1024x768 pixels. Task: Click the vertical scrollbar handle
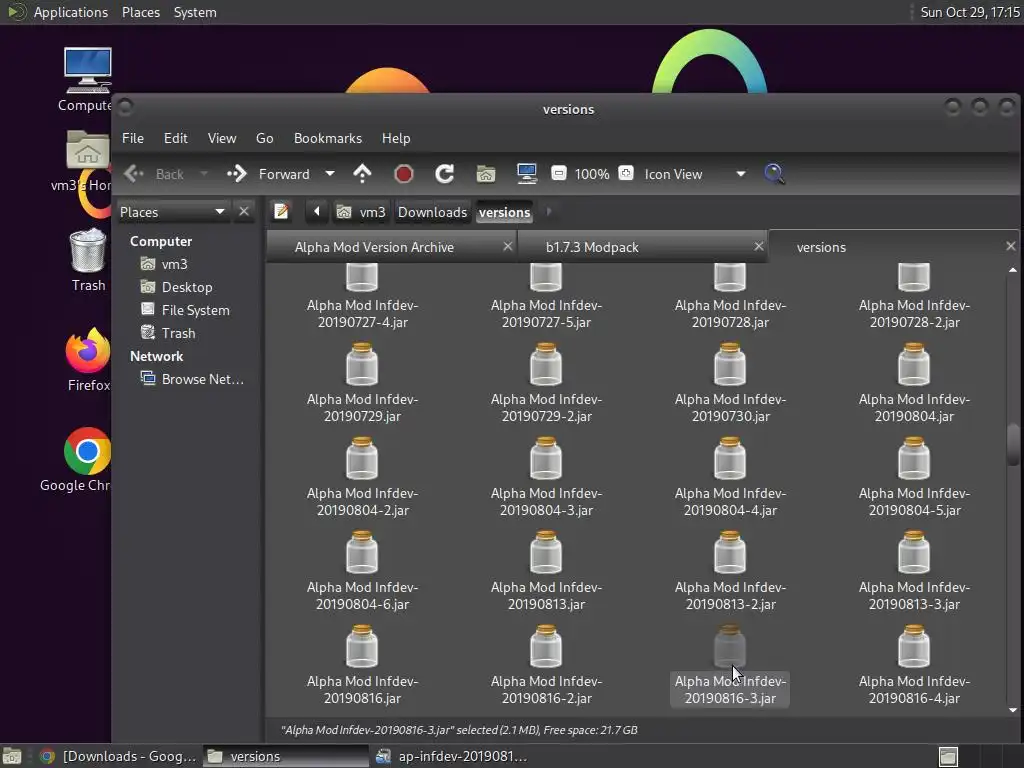tap(1013, 444)
